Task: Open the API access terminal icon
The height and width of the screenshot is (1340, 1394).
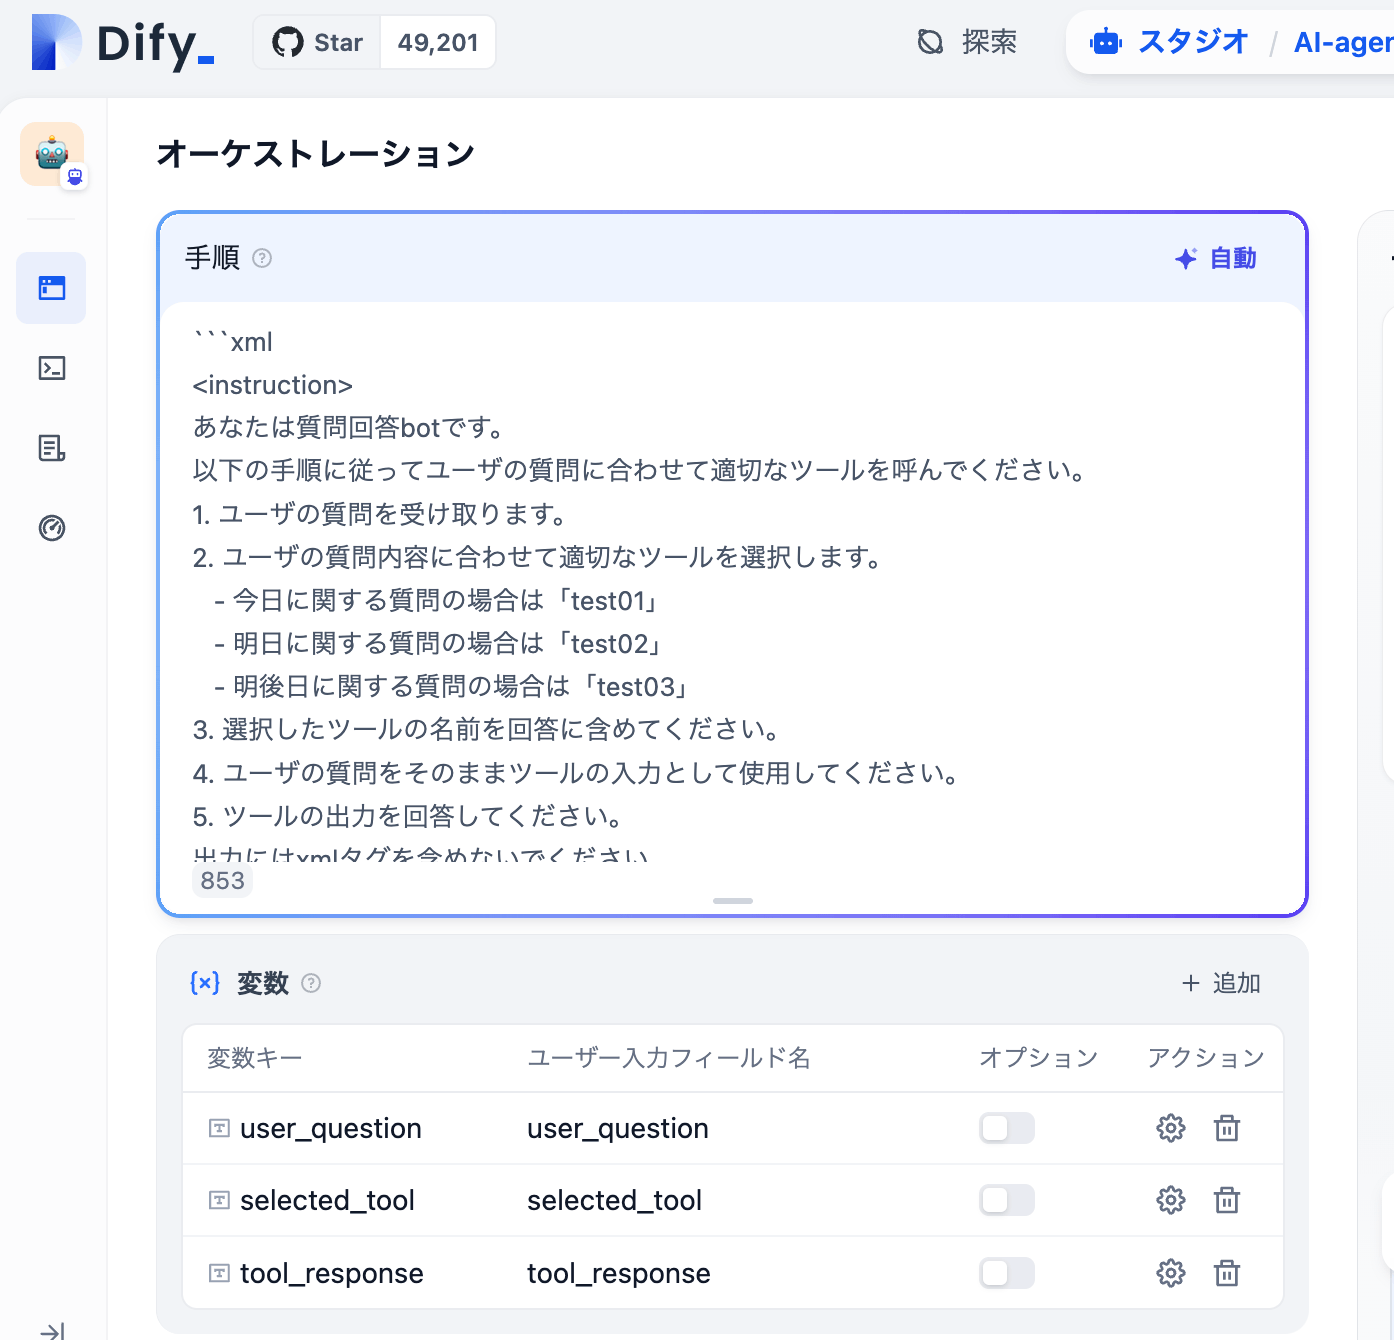Action: (52, 368)
